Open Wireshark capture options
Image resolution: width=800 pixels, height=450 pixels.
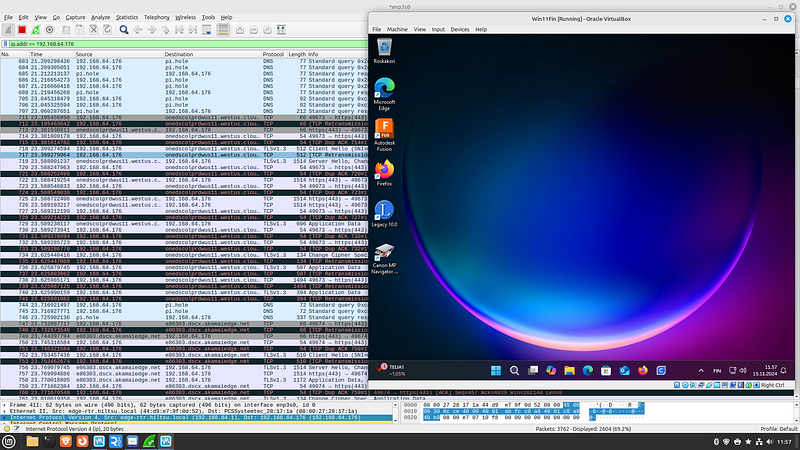49,30
